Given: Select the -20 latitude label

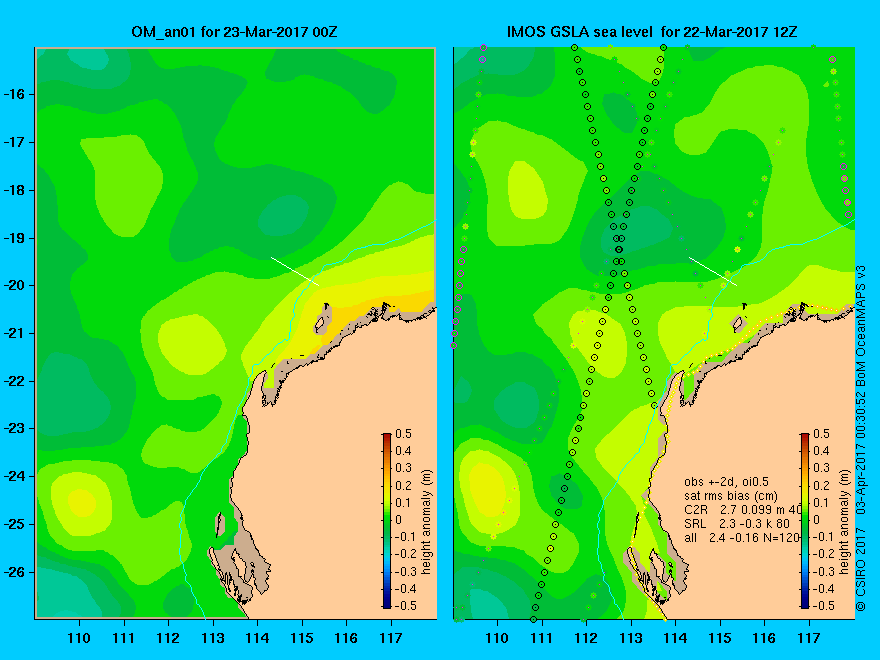Looking at the screenshot, I should point(13,286).
